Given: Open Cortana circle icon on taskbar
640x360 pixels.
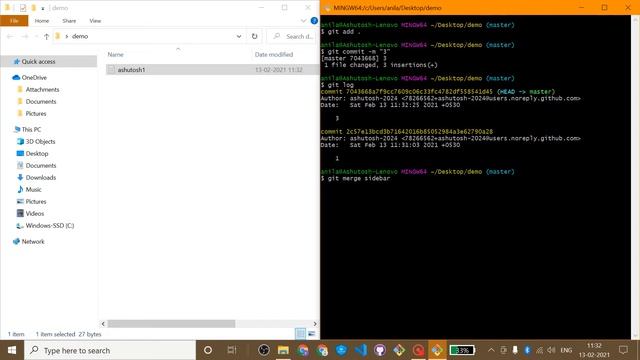Looking at the screenshot, I should click(x=208, y=350).
